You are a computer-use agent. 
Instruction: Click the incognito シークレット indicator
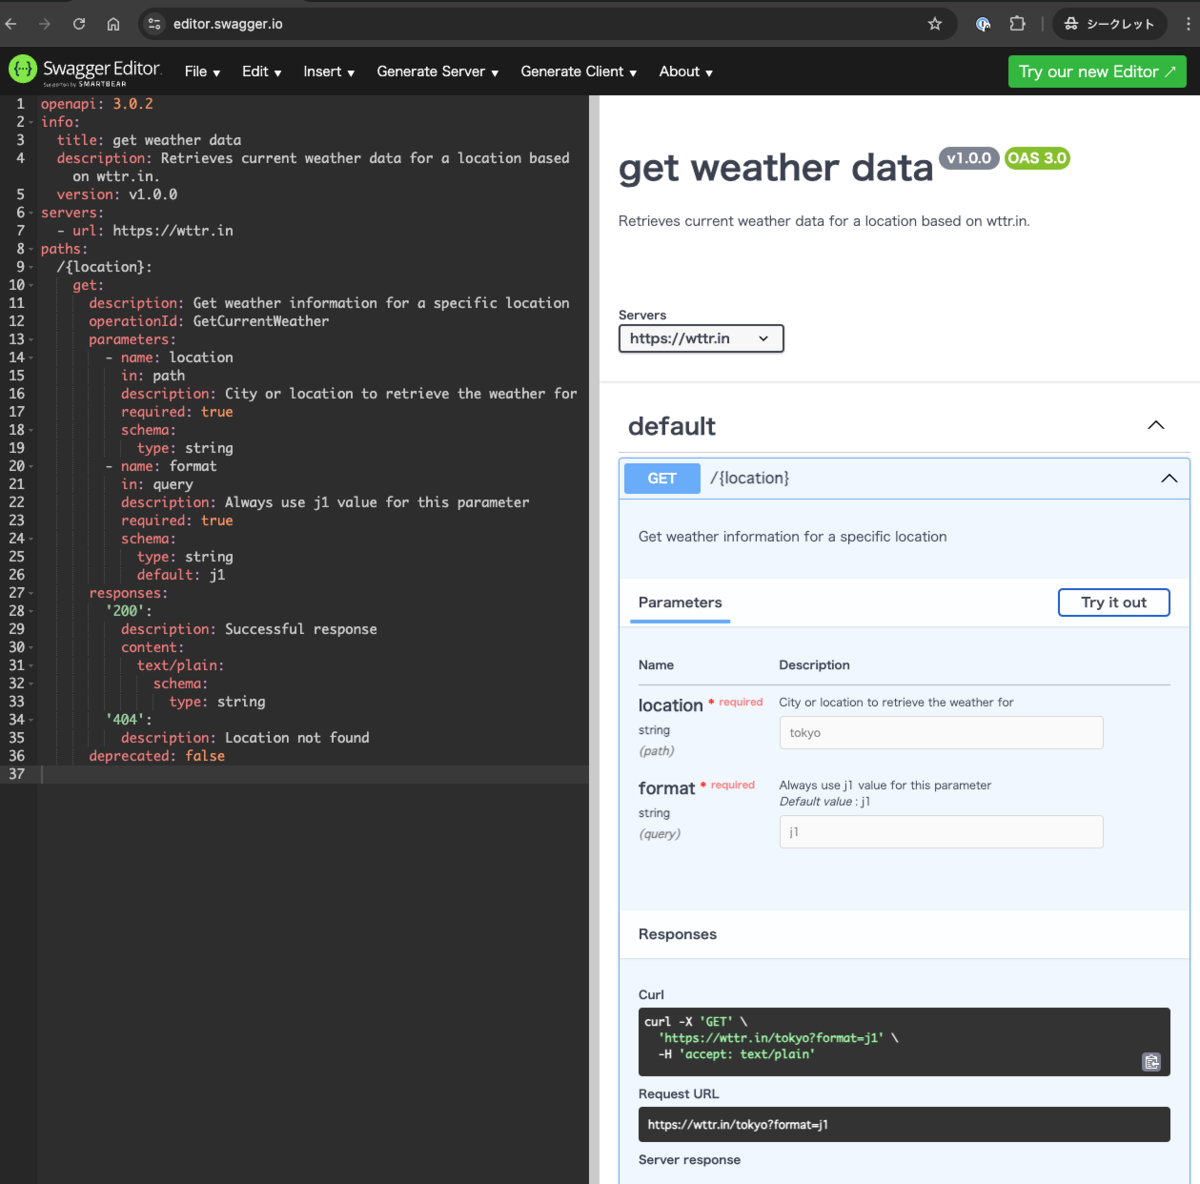[1109, 24]
